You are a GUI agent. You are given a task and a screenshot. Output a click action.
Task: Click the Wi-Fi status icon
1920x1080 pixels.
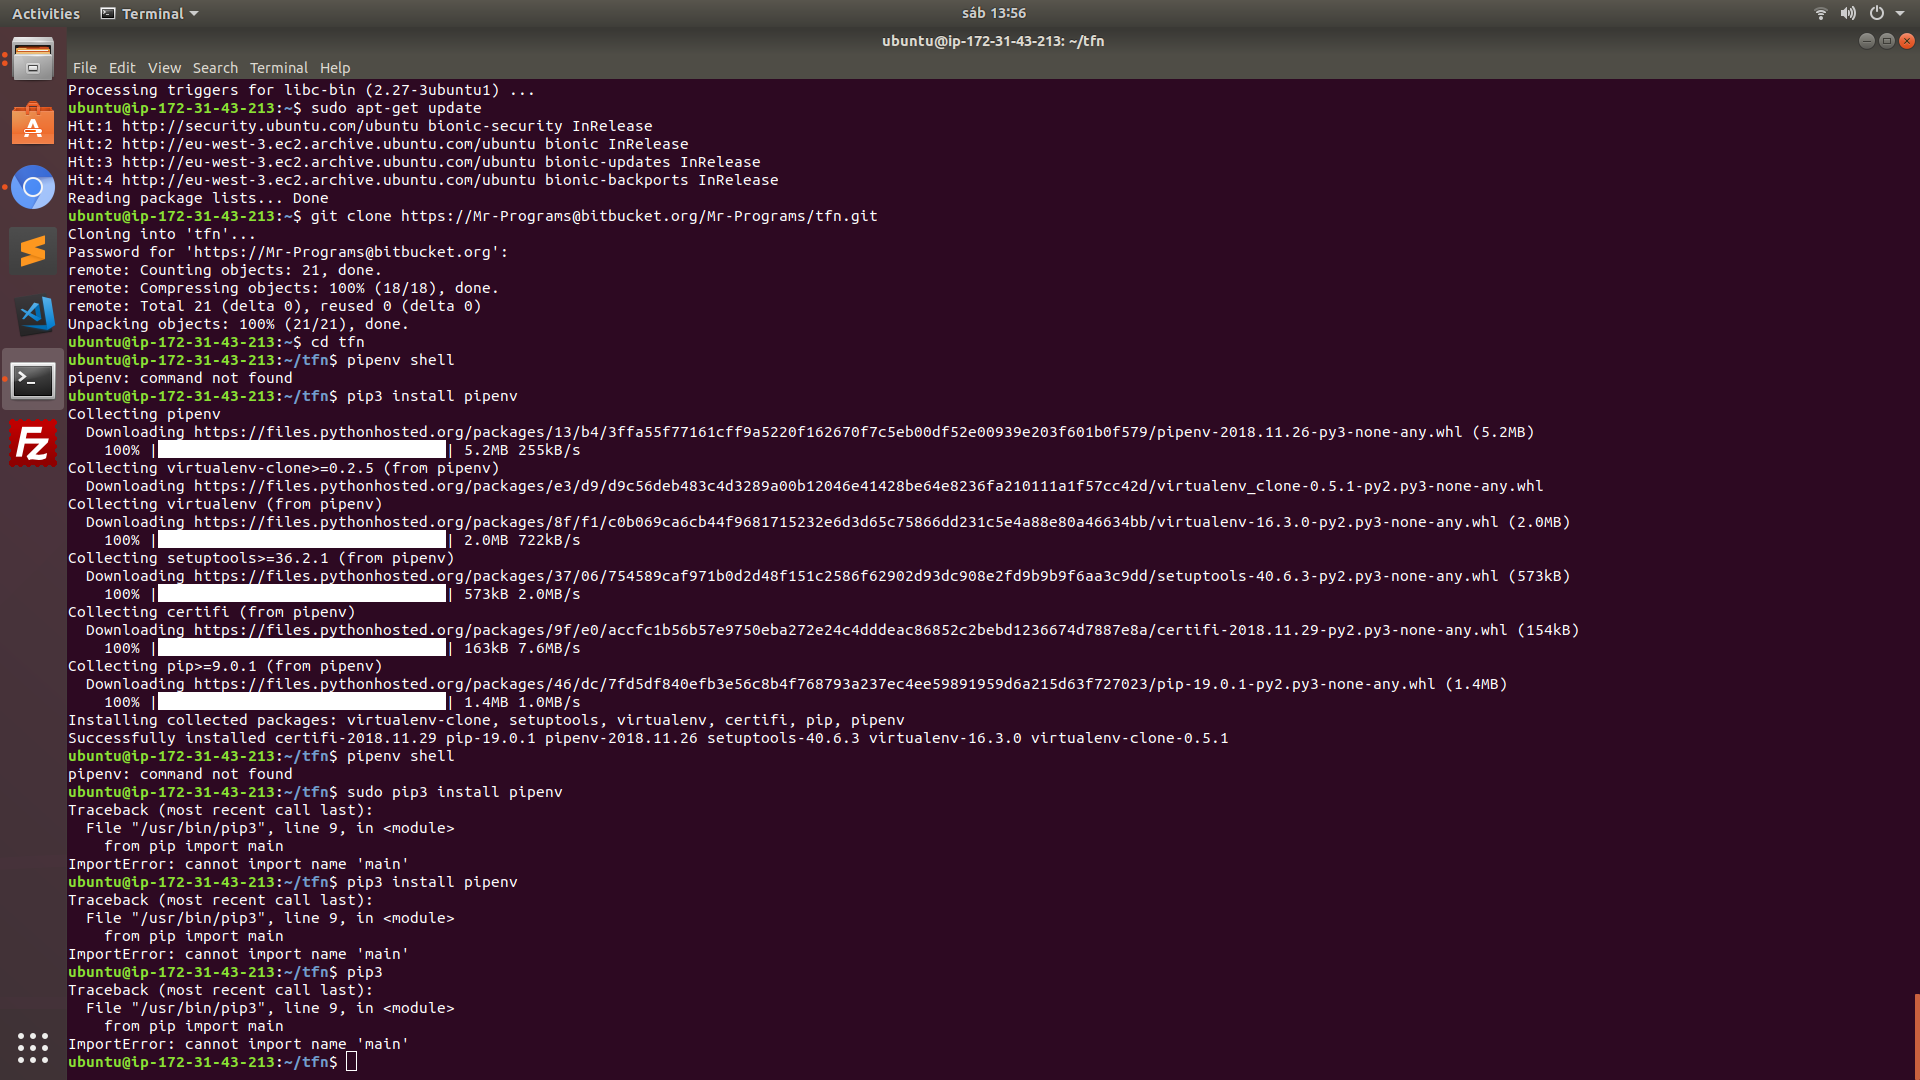pos(1820,13)
